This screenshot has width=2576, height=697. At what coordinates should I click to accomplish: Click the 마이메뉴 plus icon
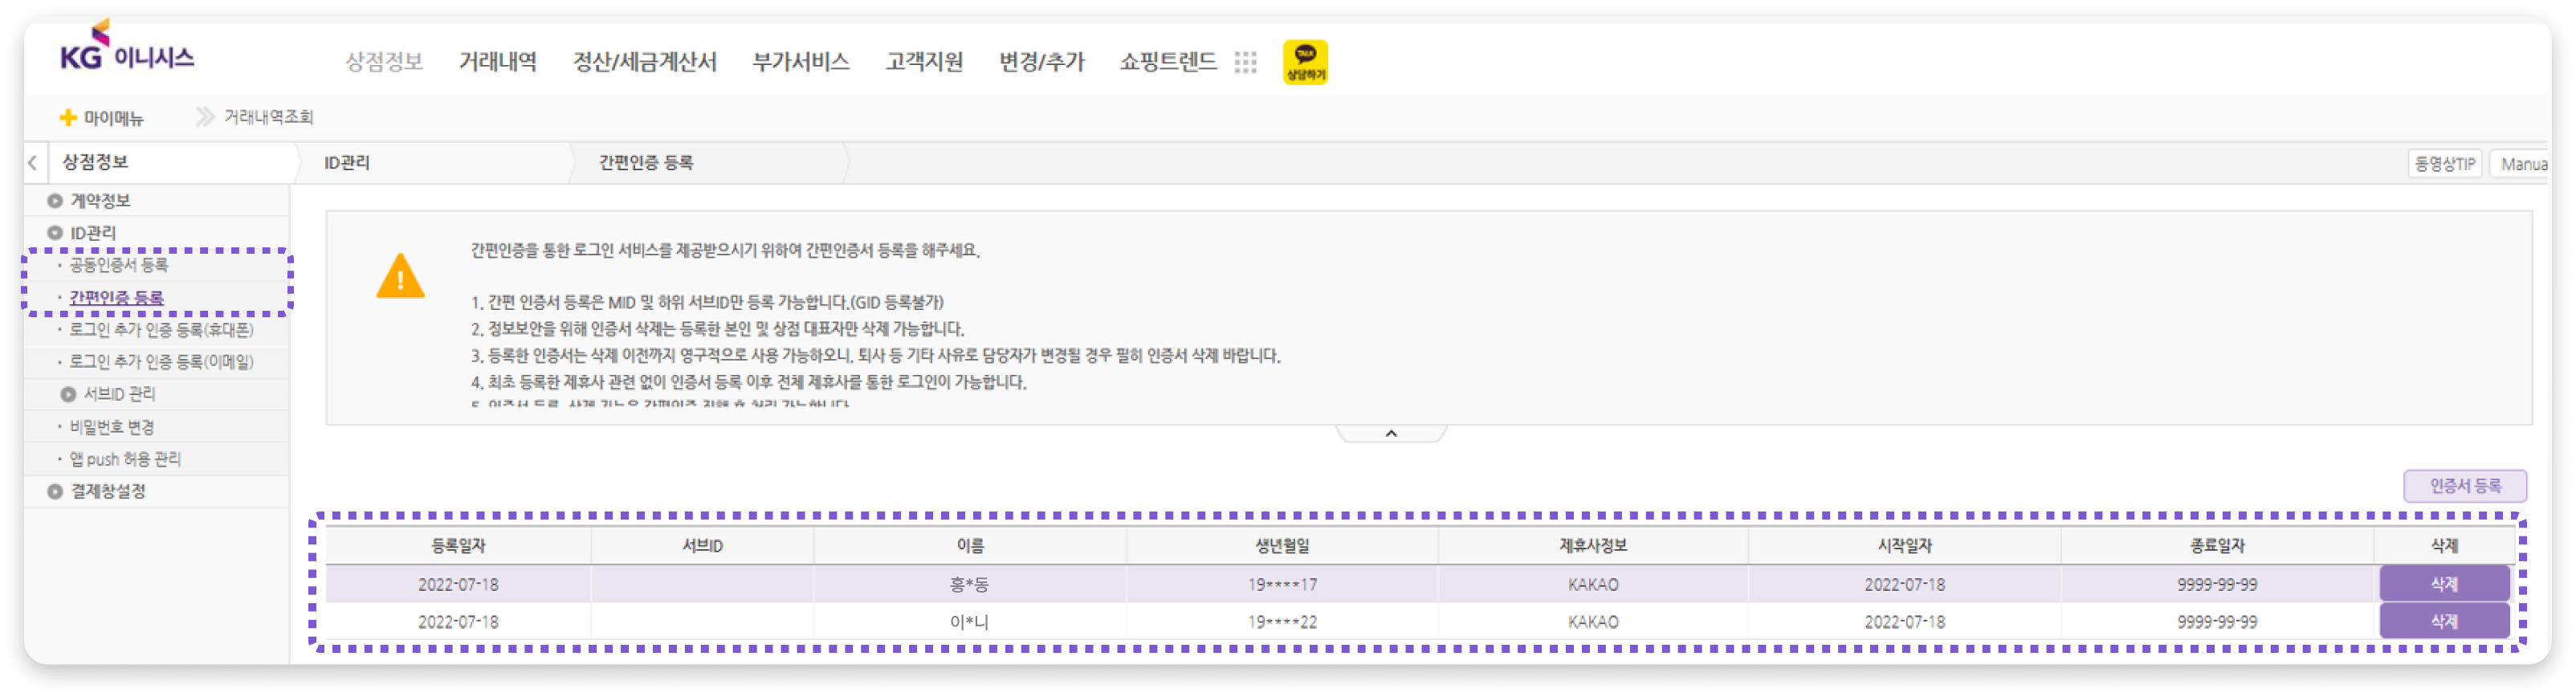click(x=68, y=118)
